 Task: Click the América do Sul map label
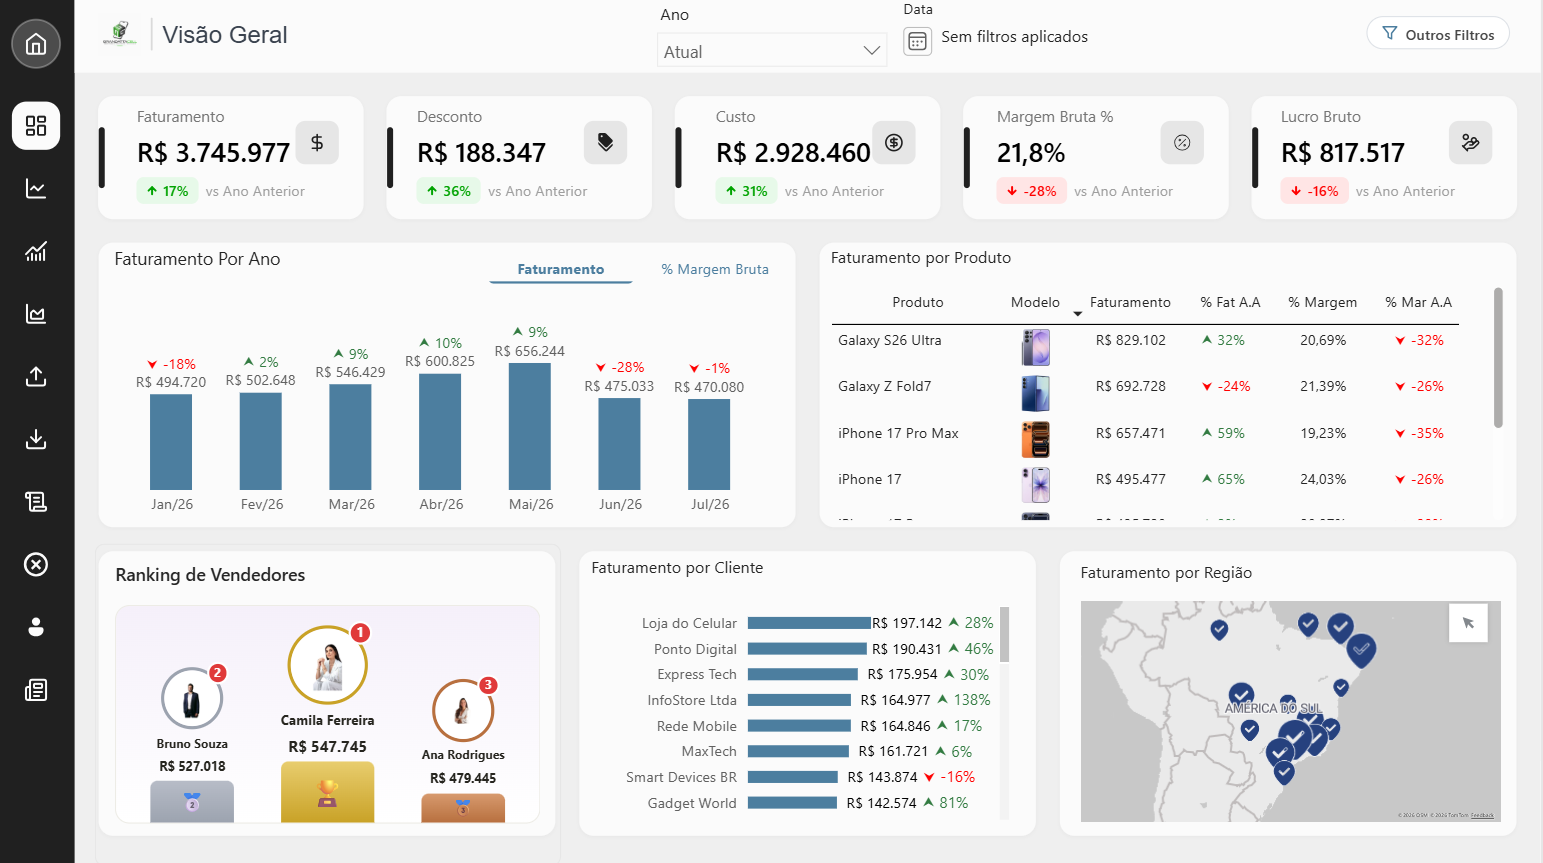[x=1273, y=708]
